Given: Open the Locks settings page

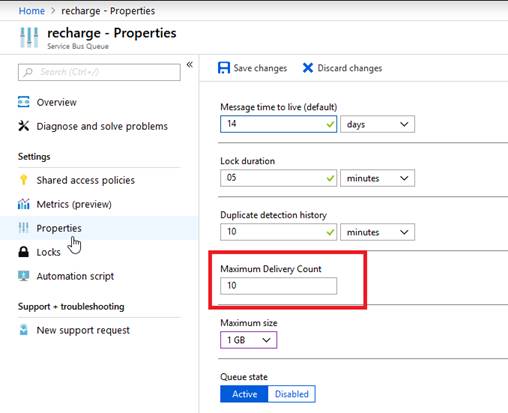Looking at the screenshot, I should point(99,252).
